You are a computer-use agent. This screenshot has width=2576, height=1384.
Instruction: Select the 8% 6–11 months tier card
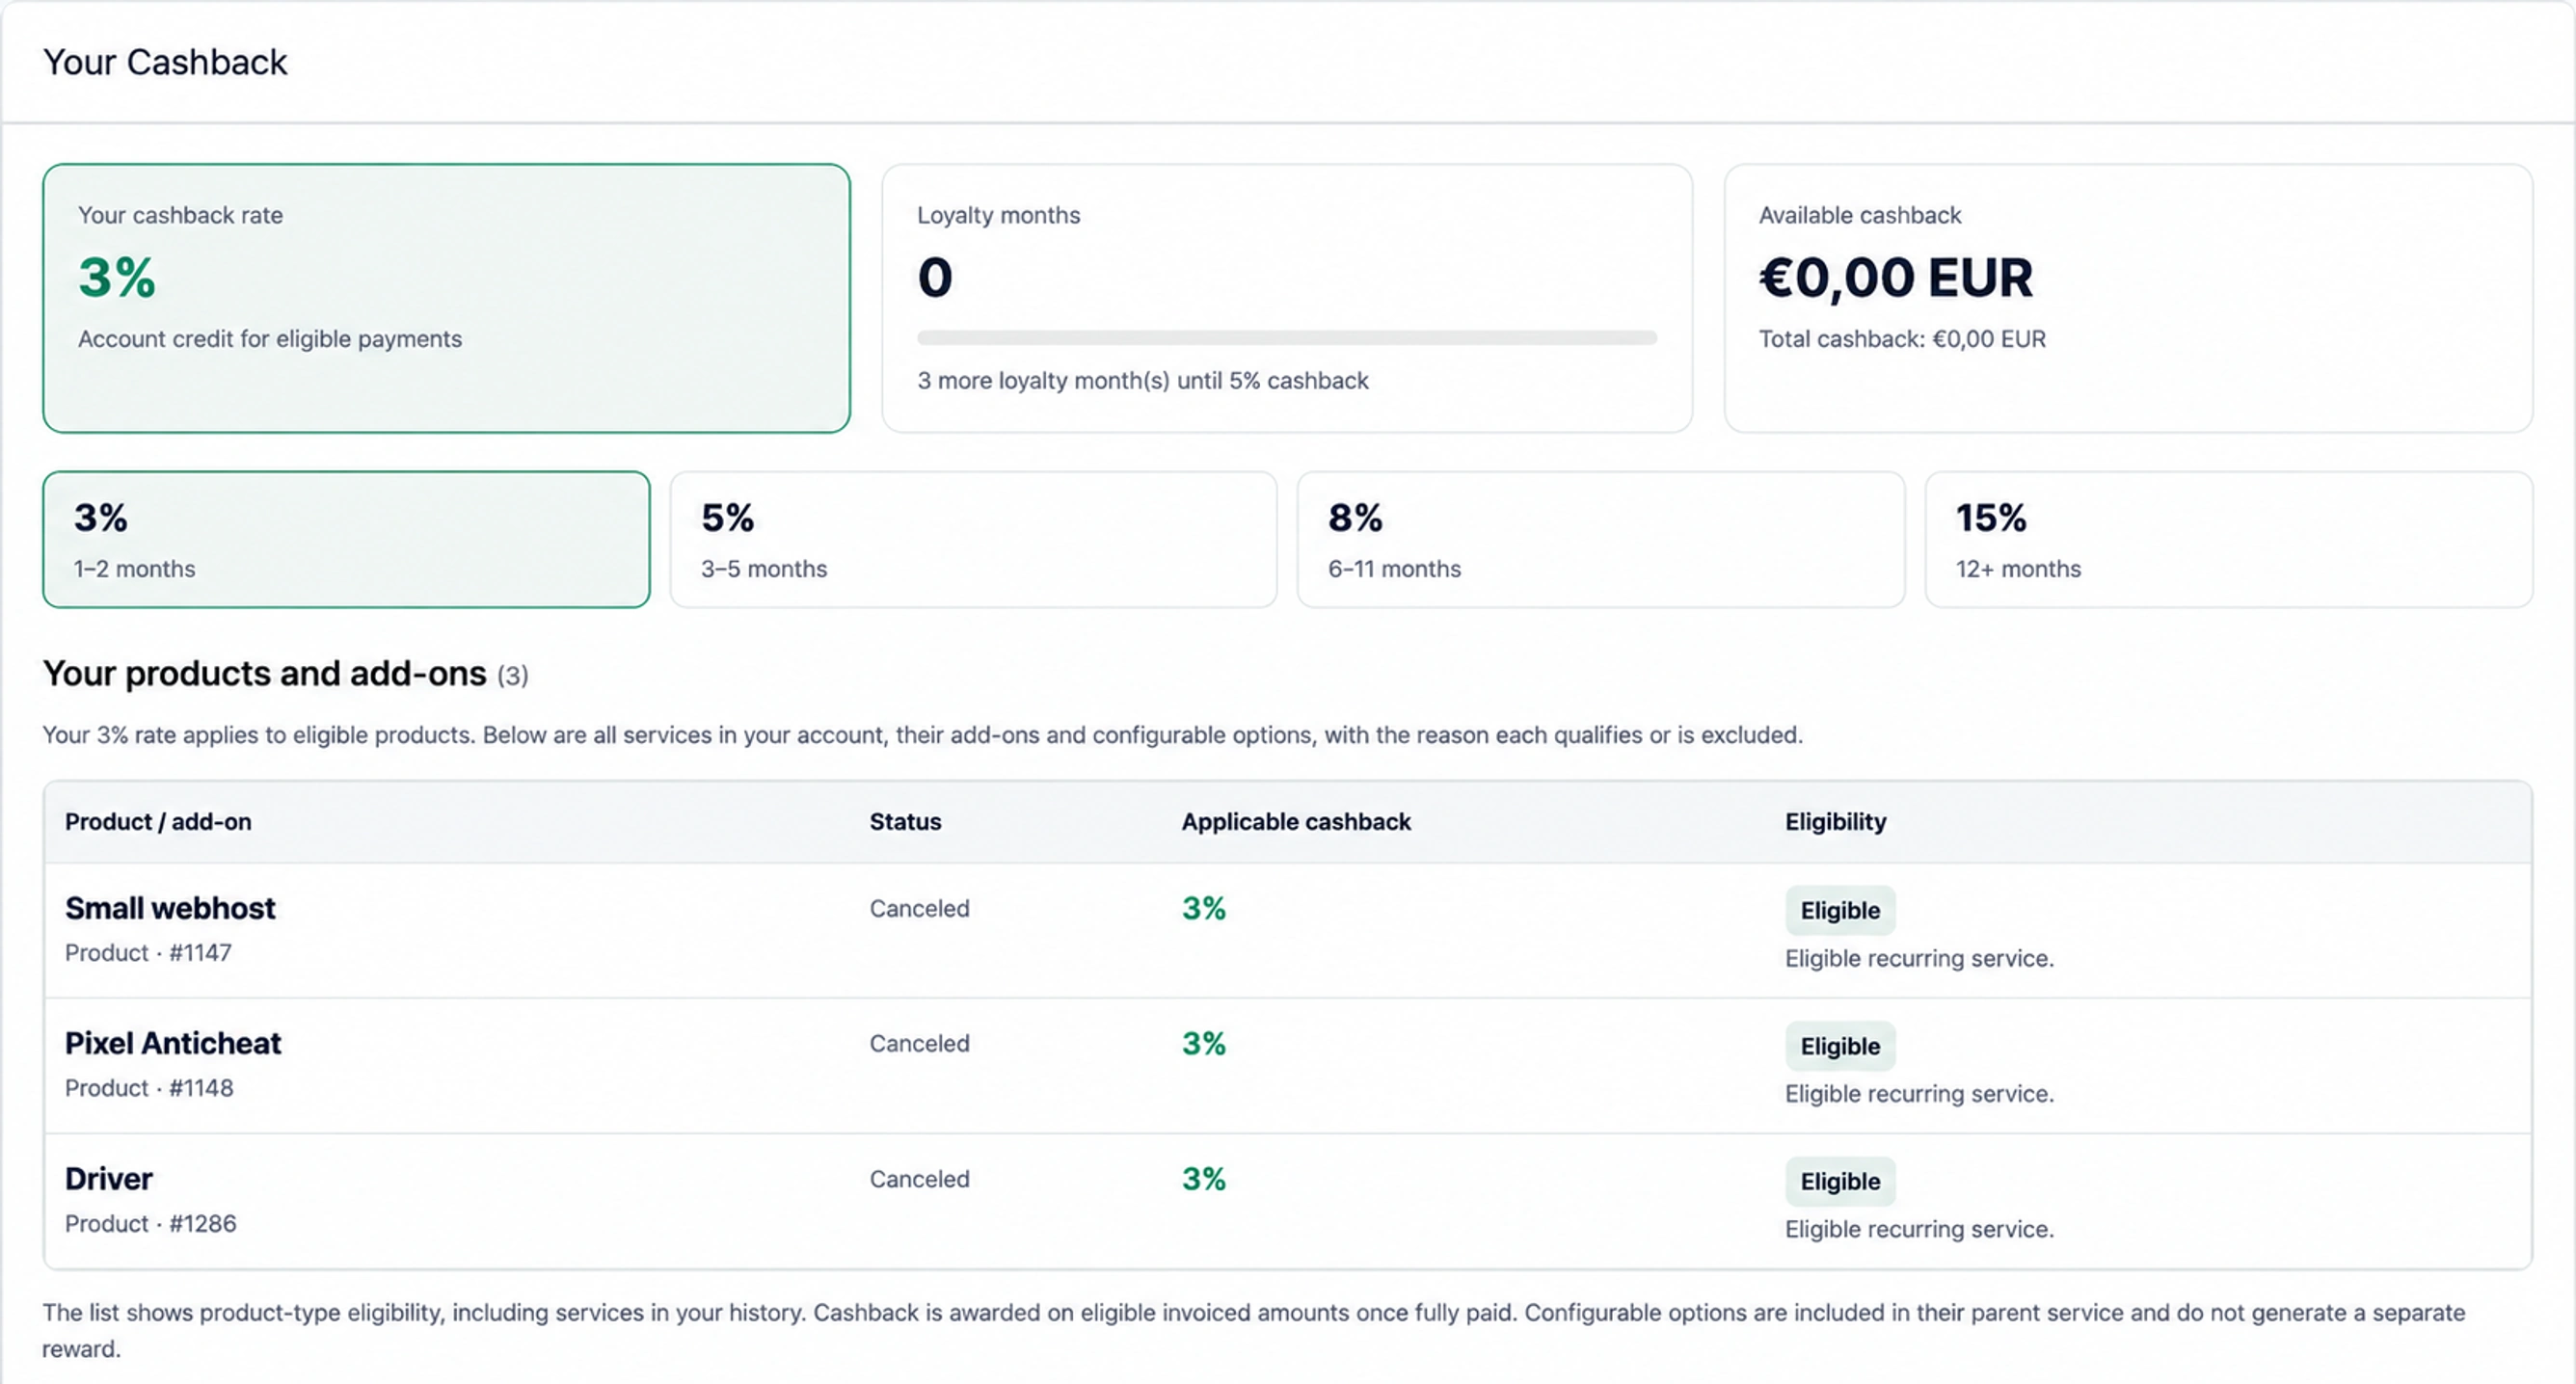click(1601, 539)
